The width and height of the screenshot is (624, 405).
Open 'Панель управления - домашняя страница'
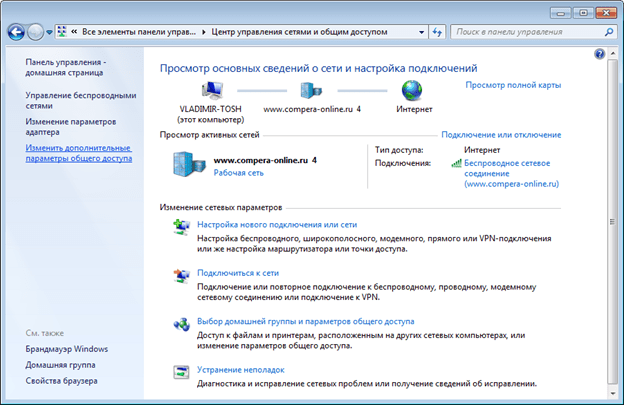point(66,67)
